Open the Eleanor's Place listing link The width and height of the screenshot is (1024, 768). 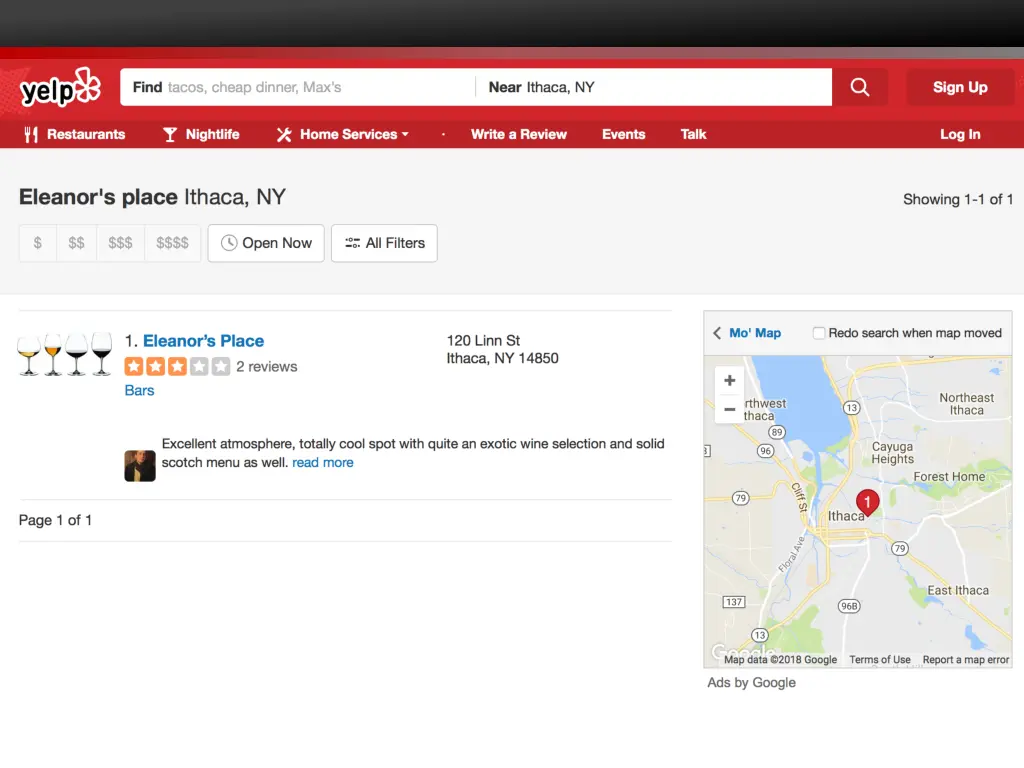203,341
